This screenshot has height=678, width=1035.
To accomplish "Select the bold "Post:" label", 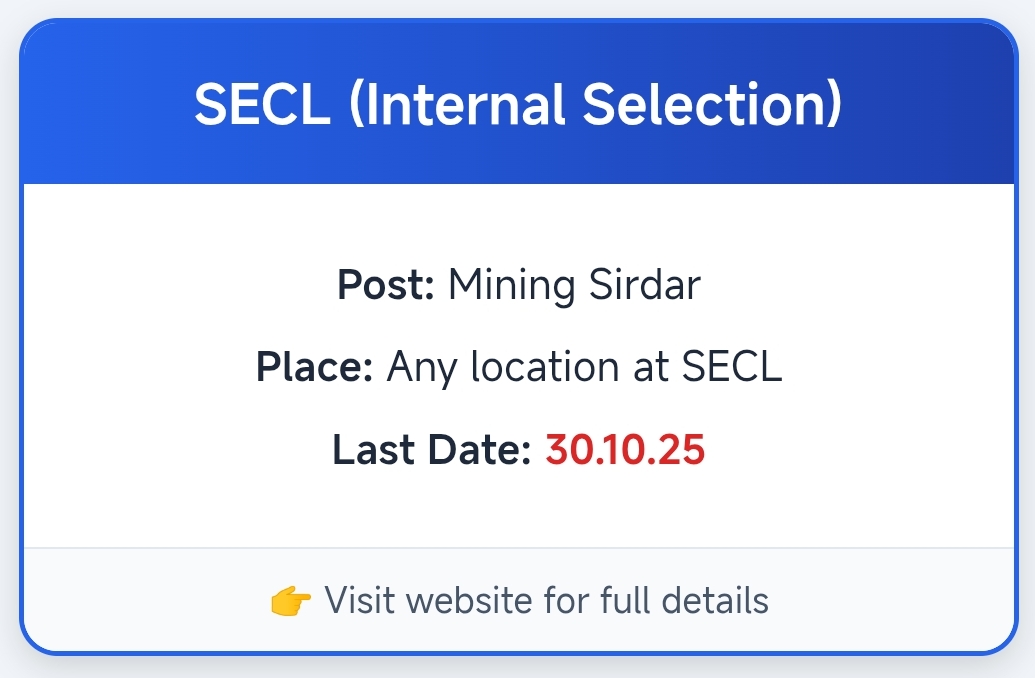I will point(386,285).
